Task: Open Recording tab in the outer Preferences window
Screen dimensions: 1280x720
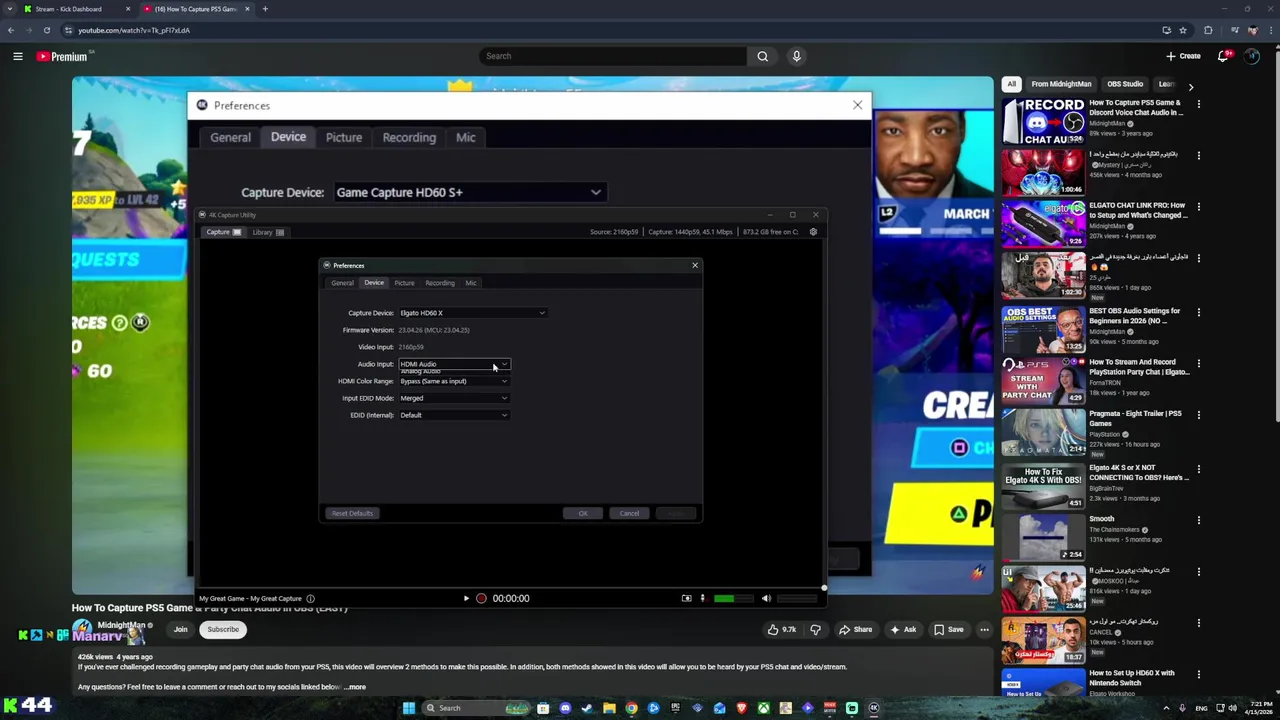Action: tap(409, 138)
